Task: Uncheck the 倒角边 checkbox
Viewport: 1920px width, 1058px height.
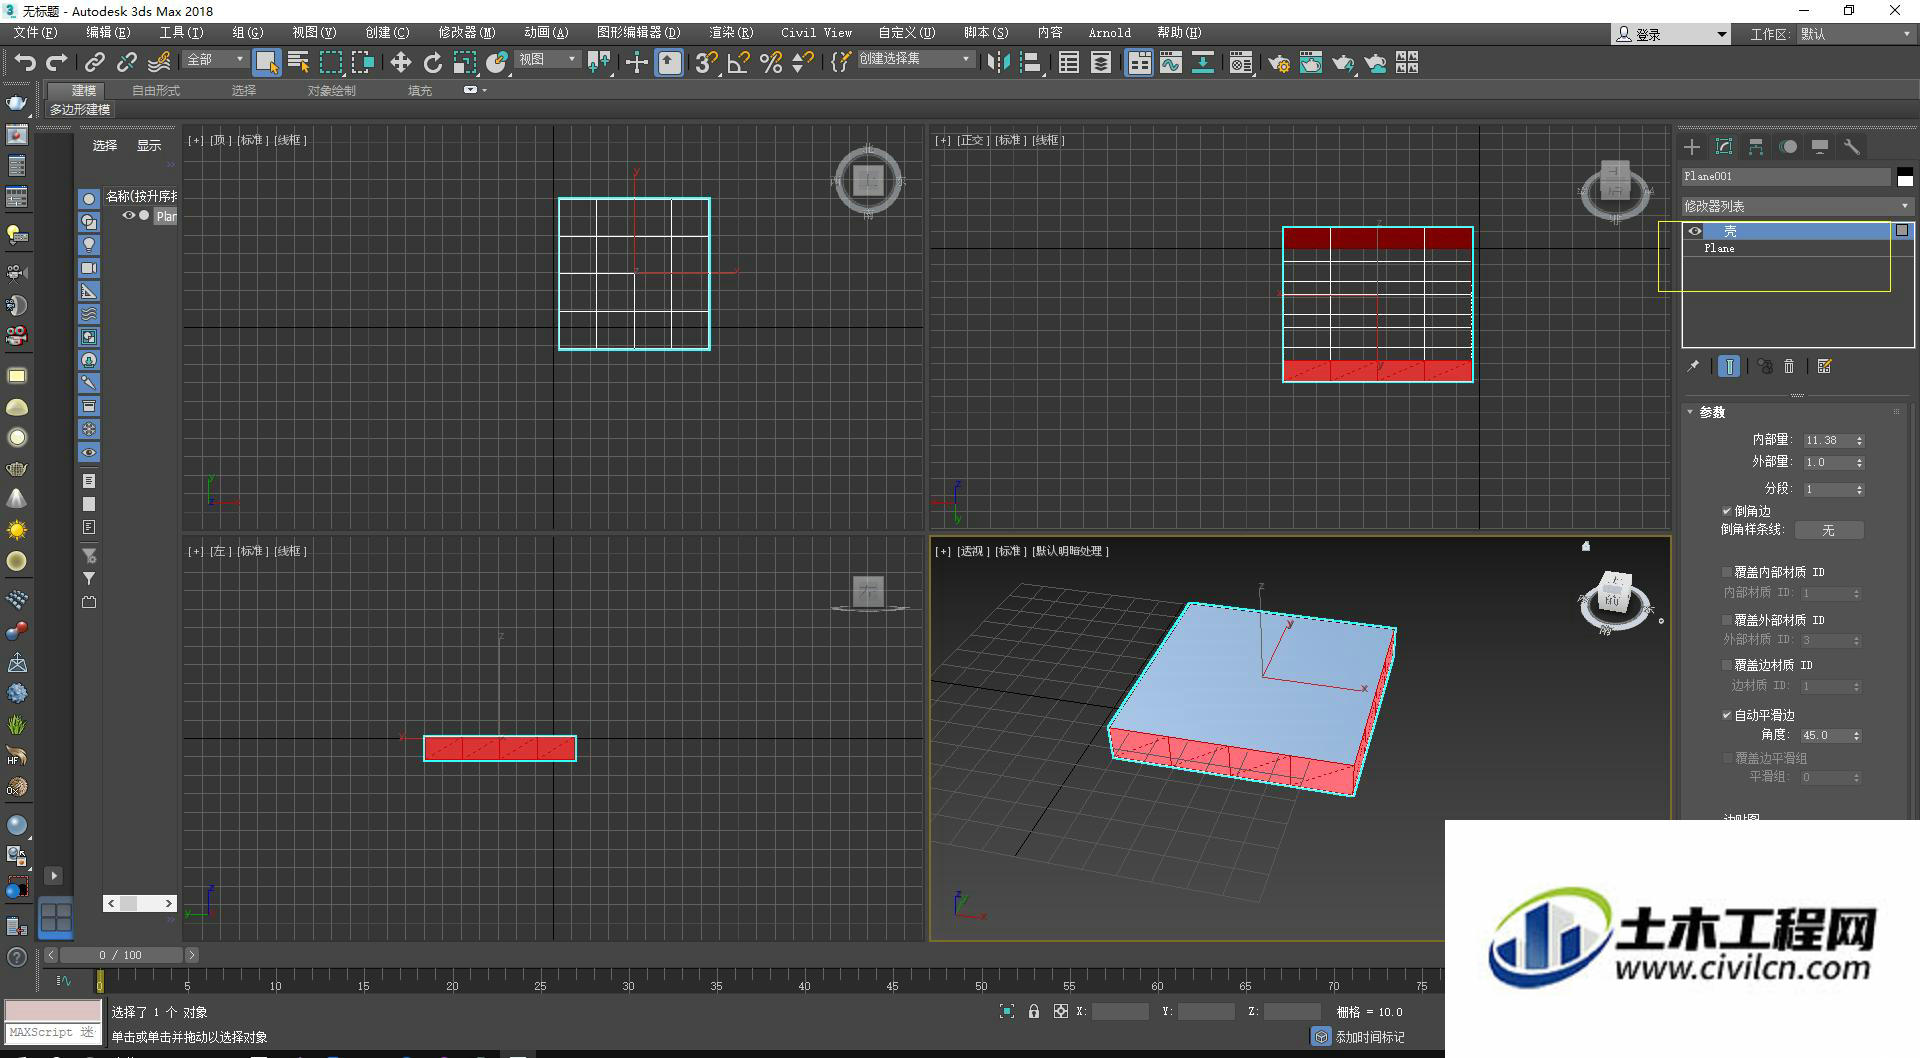Action: point(1727,511)
